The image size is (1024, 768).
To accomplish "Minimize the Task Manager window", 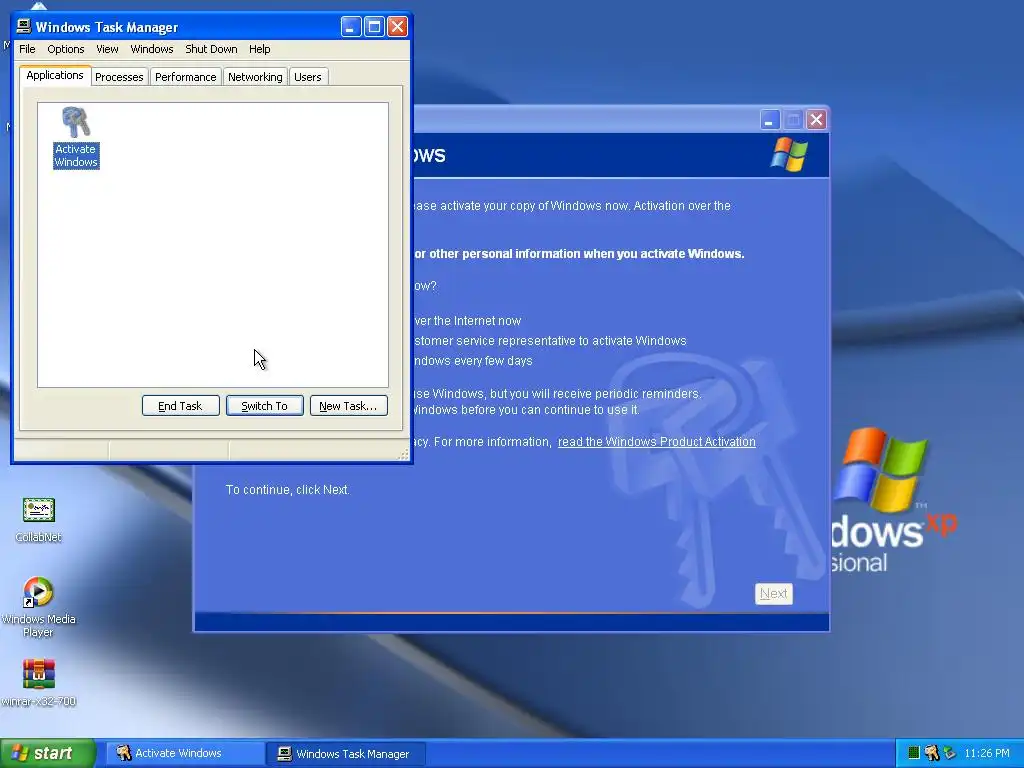I will coord(351,27).
